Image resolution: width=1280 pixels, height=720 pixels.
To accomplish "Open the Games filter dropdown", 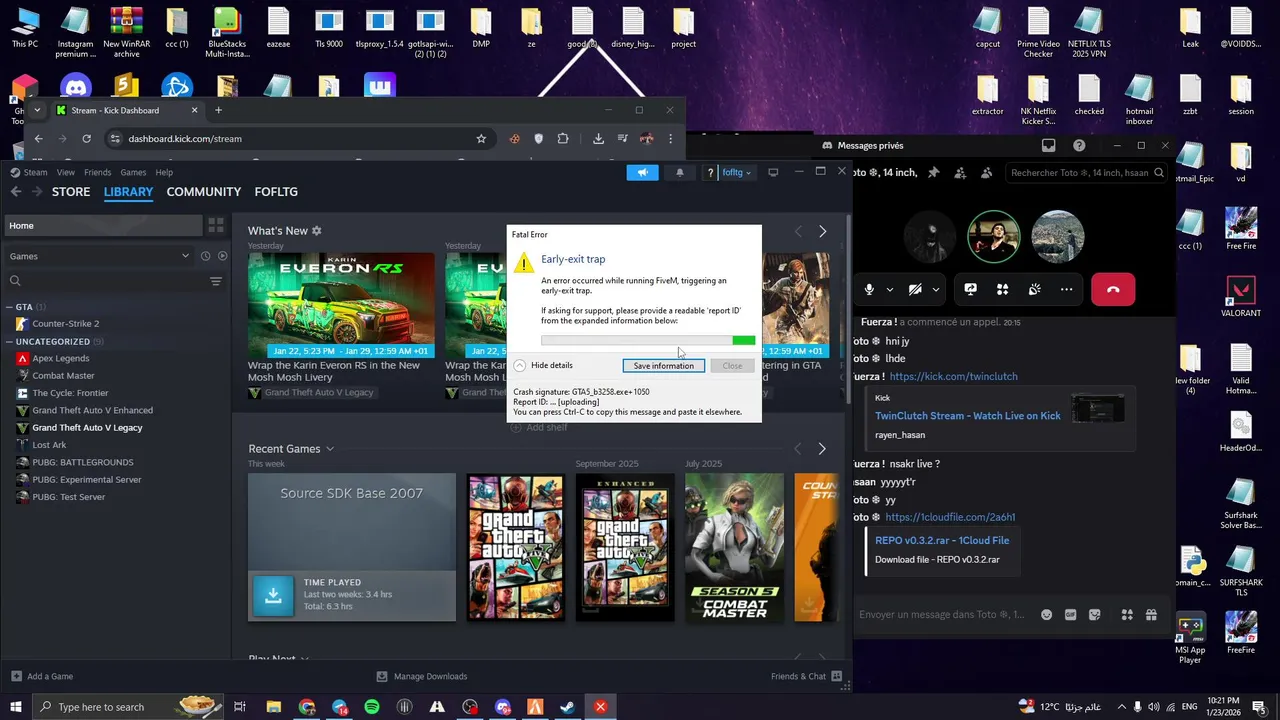I will (99, 256).
